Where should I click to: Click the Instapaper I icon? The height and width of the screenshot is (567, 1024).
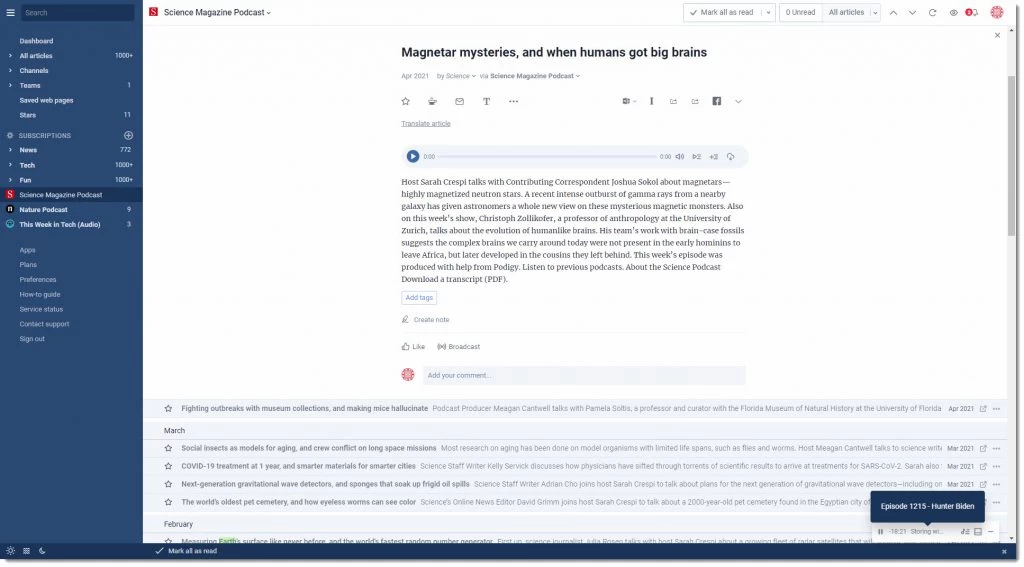pyautogui.click(x=652, y=101)
